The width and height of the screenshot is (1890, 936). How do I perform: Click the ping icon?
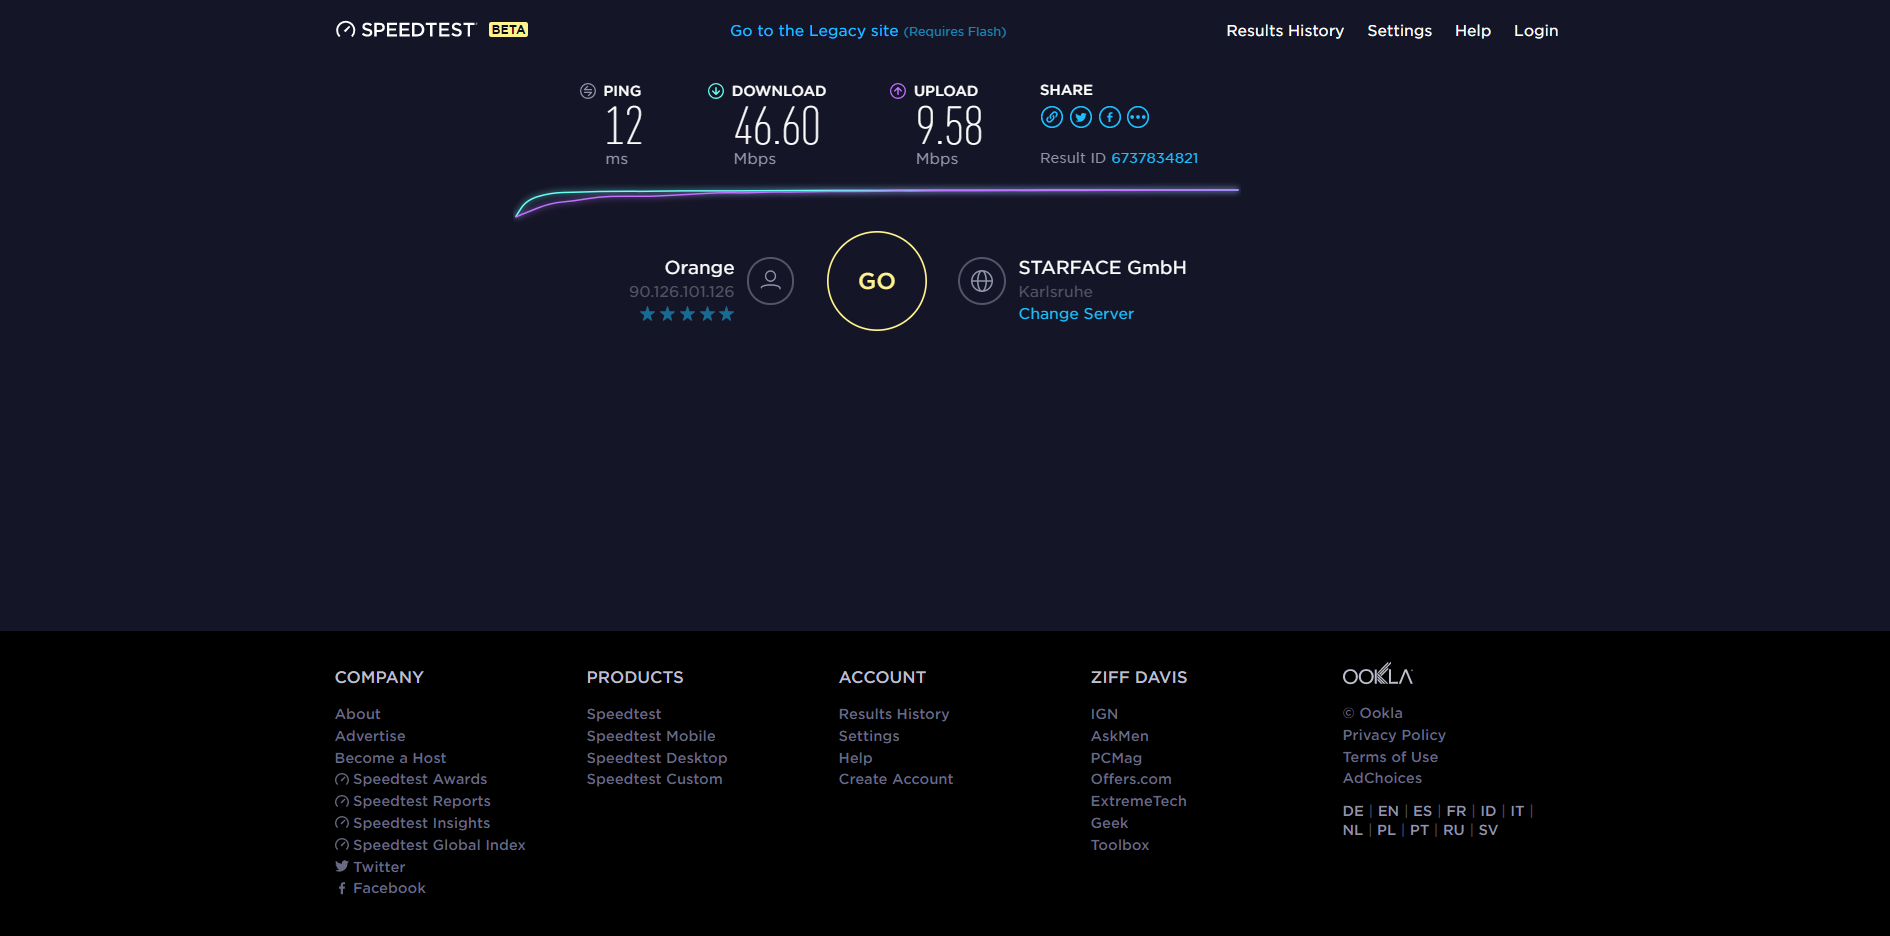click(x=588, y=91)
